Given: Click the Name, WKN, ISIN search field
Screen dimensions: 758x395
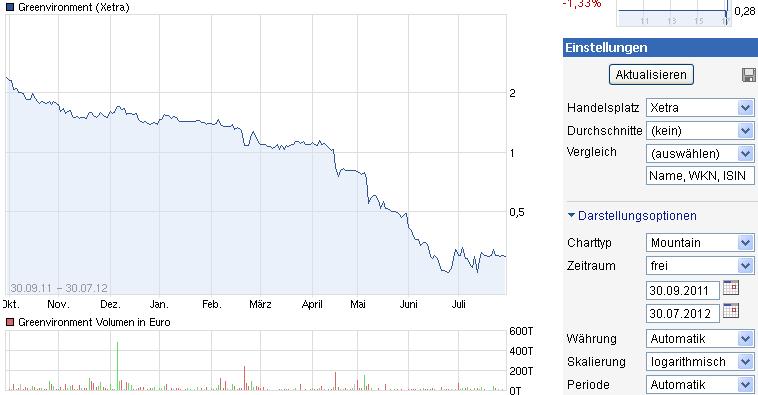Looking at the screenshot, I should click(700, 176).
